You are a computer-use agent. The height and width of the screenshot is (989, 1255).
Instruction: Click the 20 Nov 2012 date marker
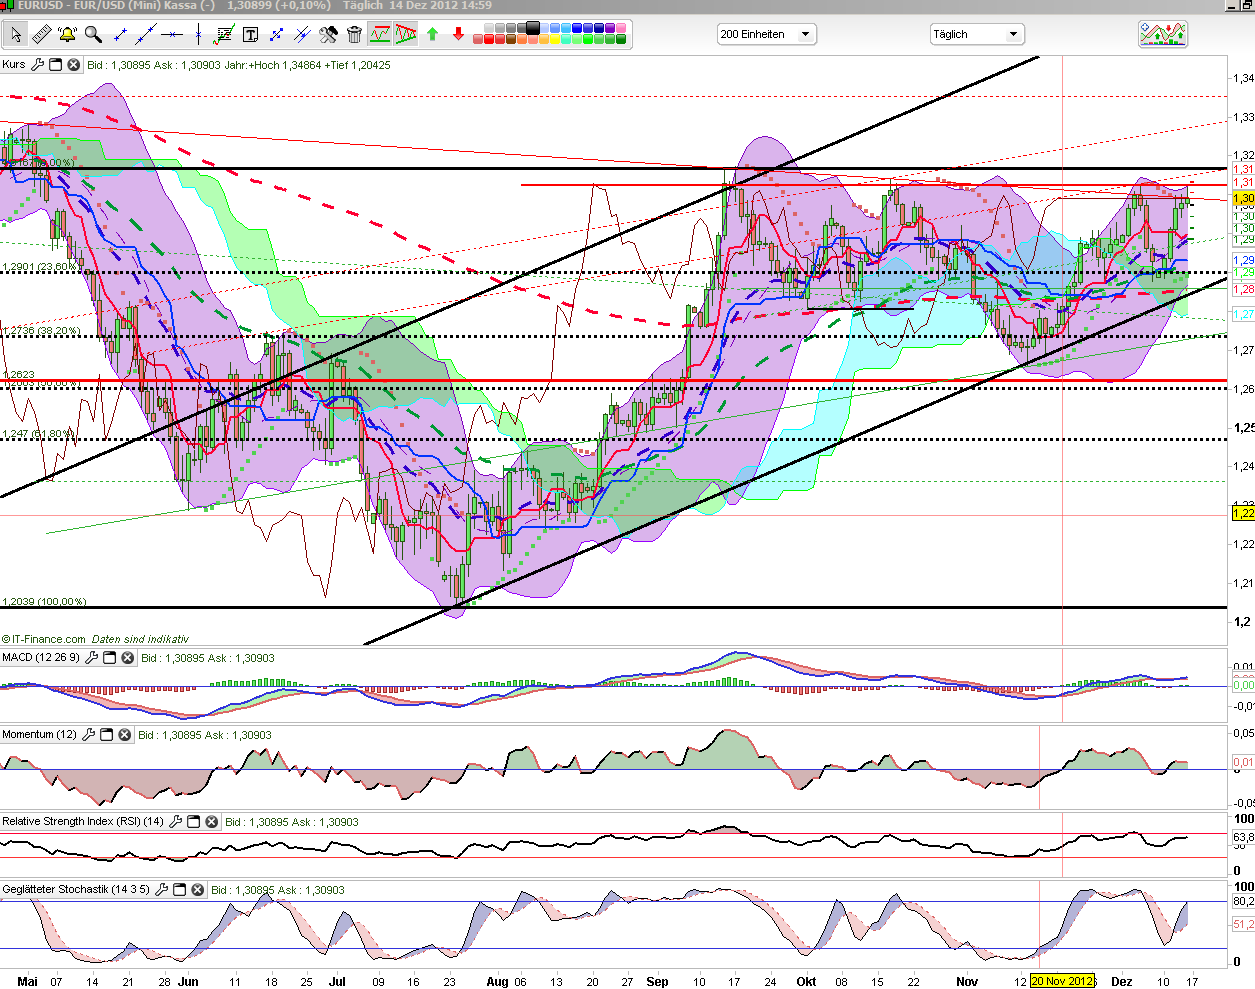point(1062,981)
